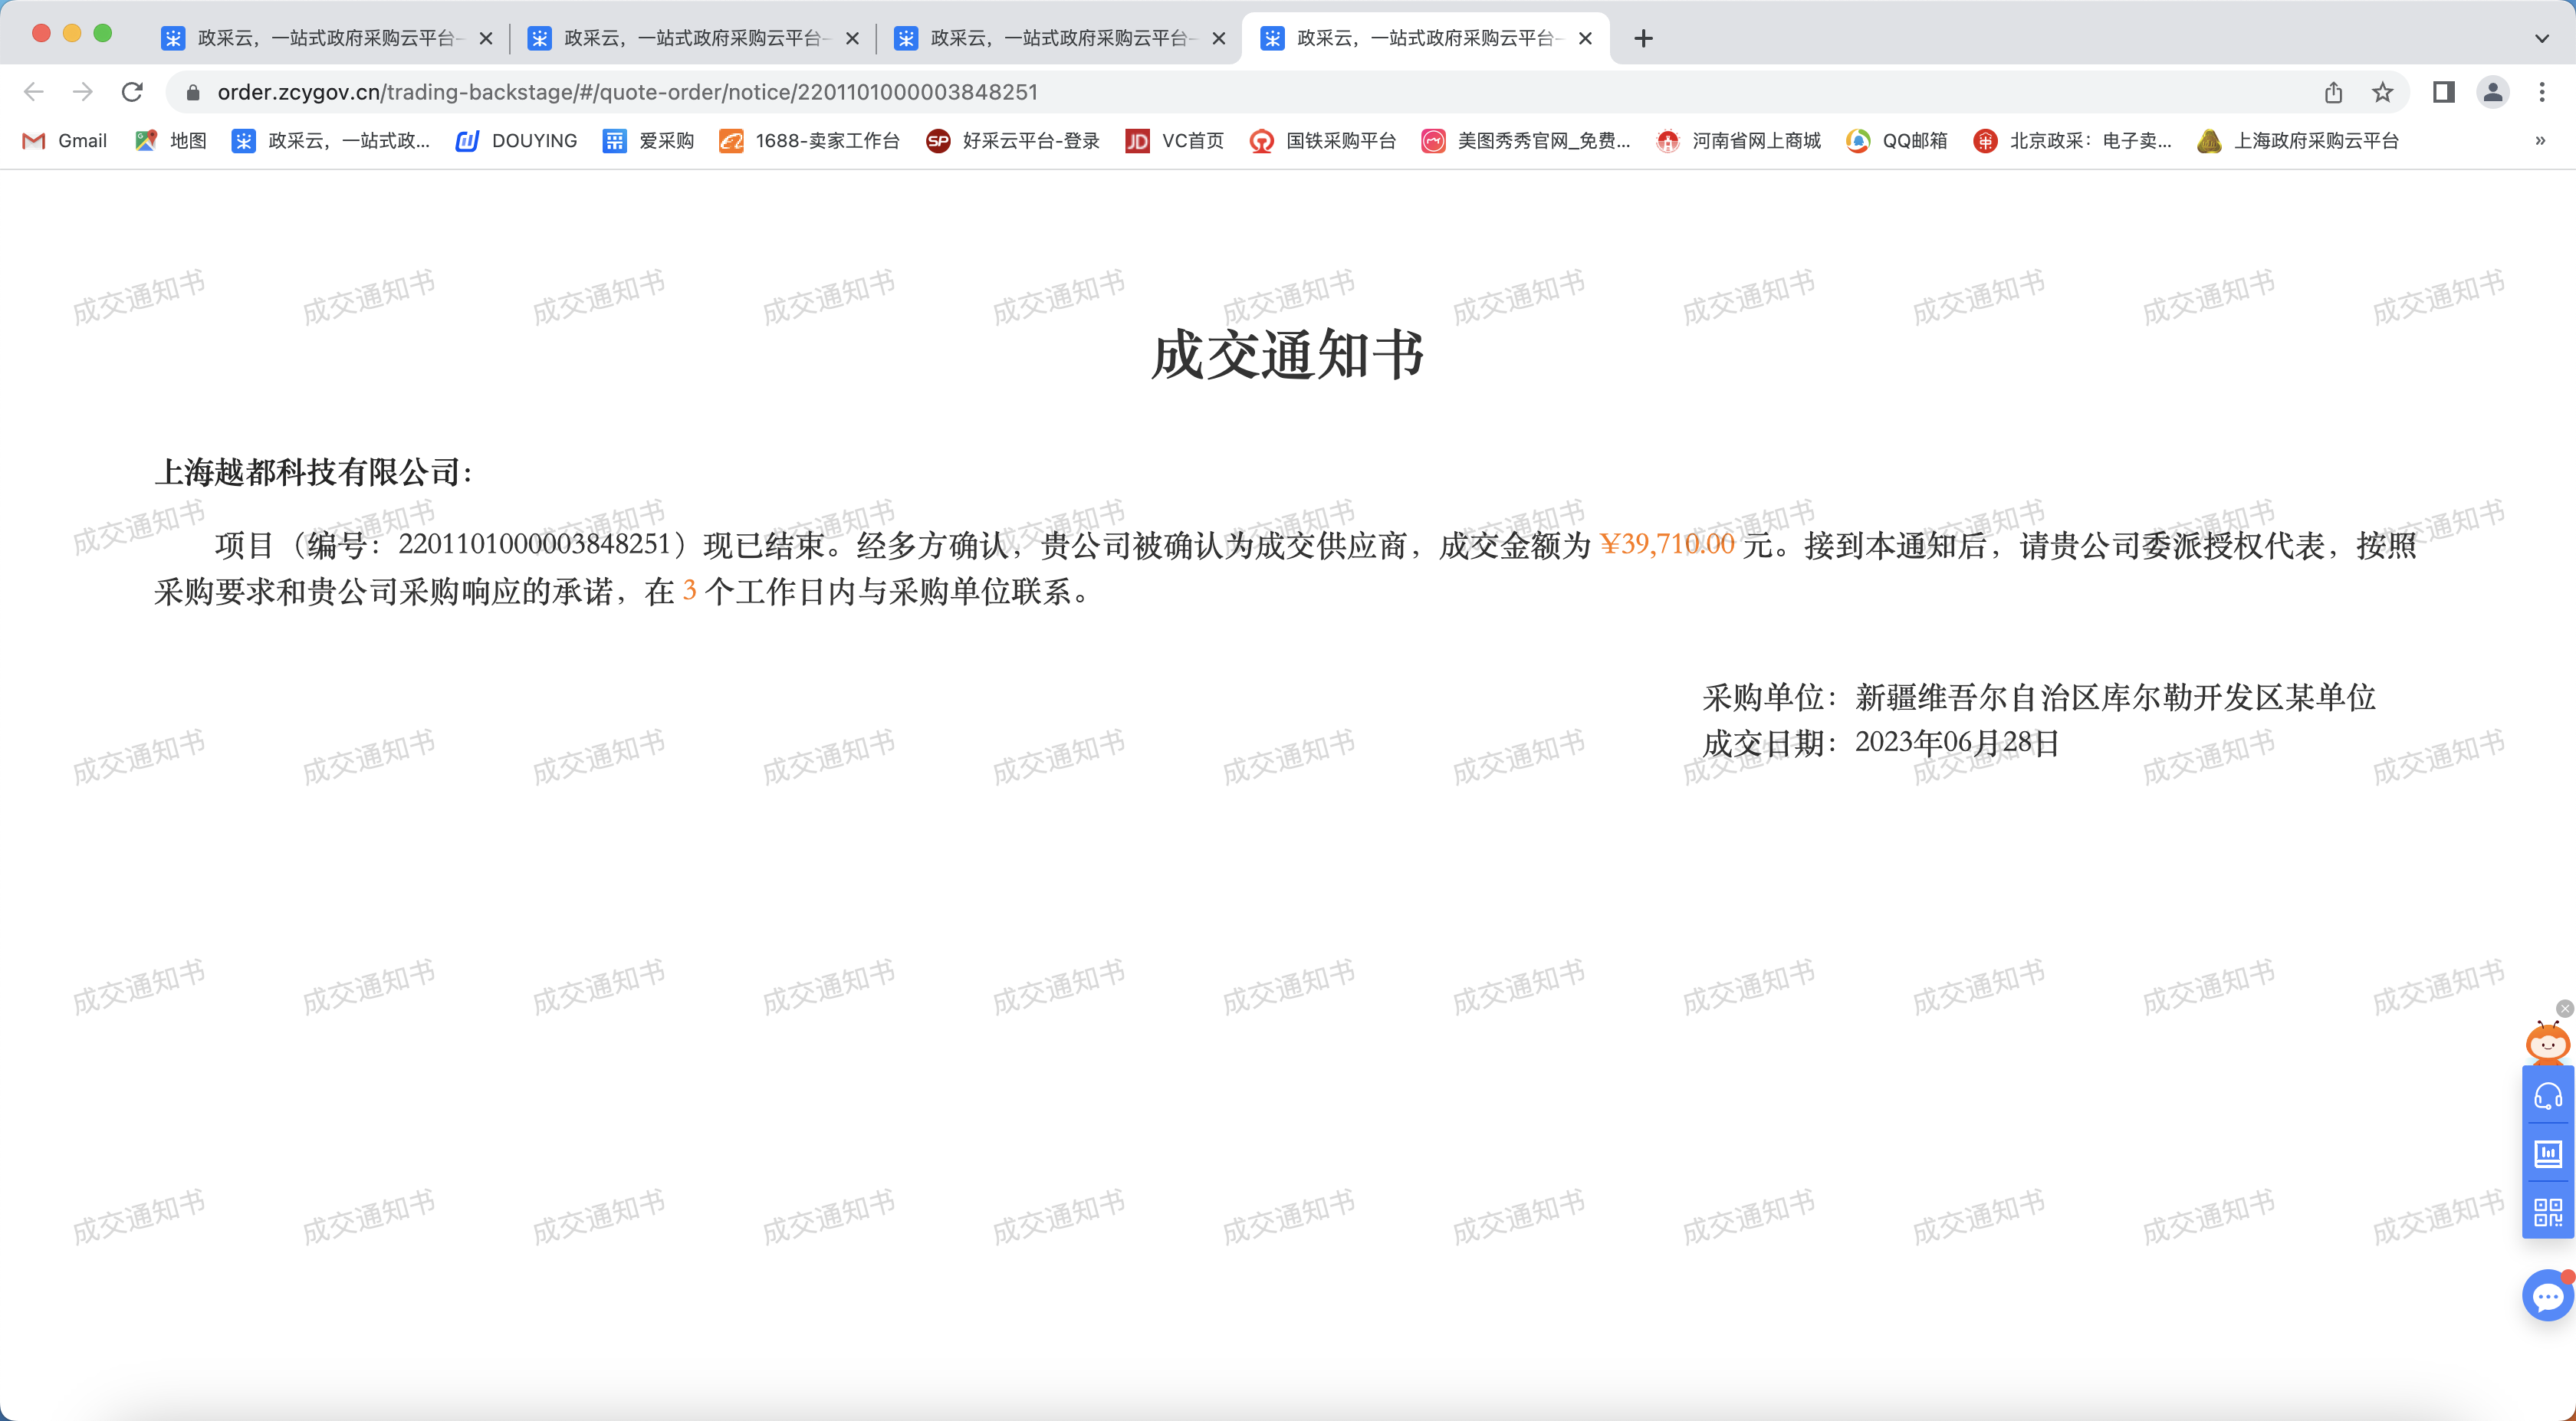Open 1688-卖家工作台 bookmark
The image size is (2576, 1421).
tap(809, 141)
